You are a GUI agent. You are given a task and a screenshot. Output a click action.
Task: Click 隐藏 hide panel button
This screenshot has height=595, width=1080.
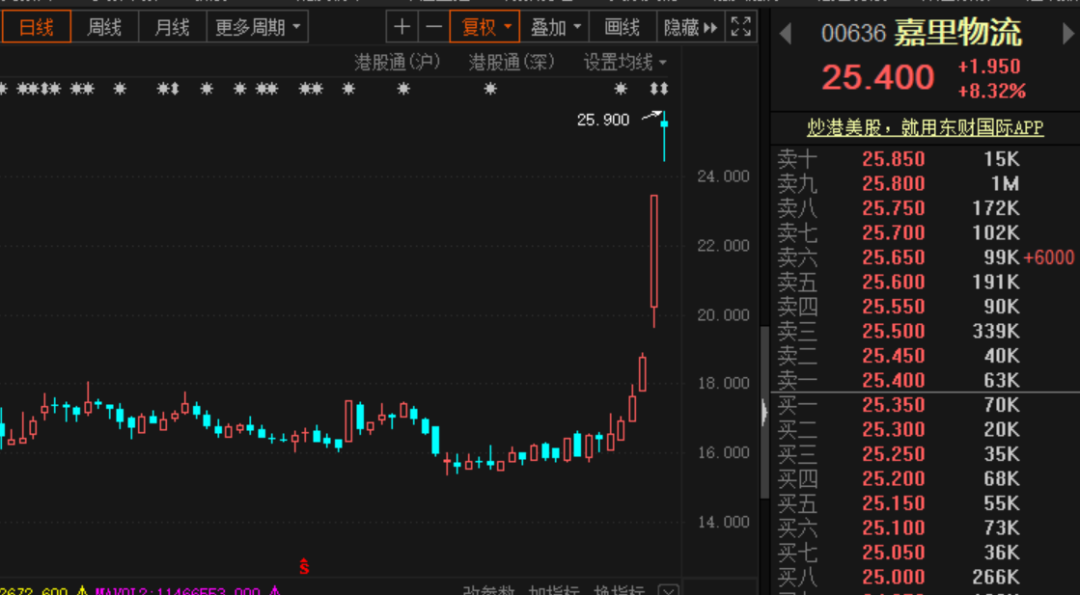[690, 28]
